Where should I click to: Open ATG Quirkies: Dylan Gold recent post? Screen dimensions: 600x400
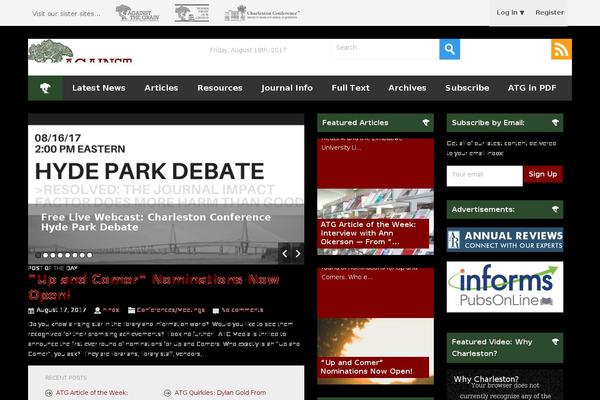coord(220,393)
